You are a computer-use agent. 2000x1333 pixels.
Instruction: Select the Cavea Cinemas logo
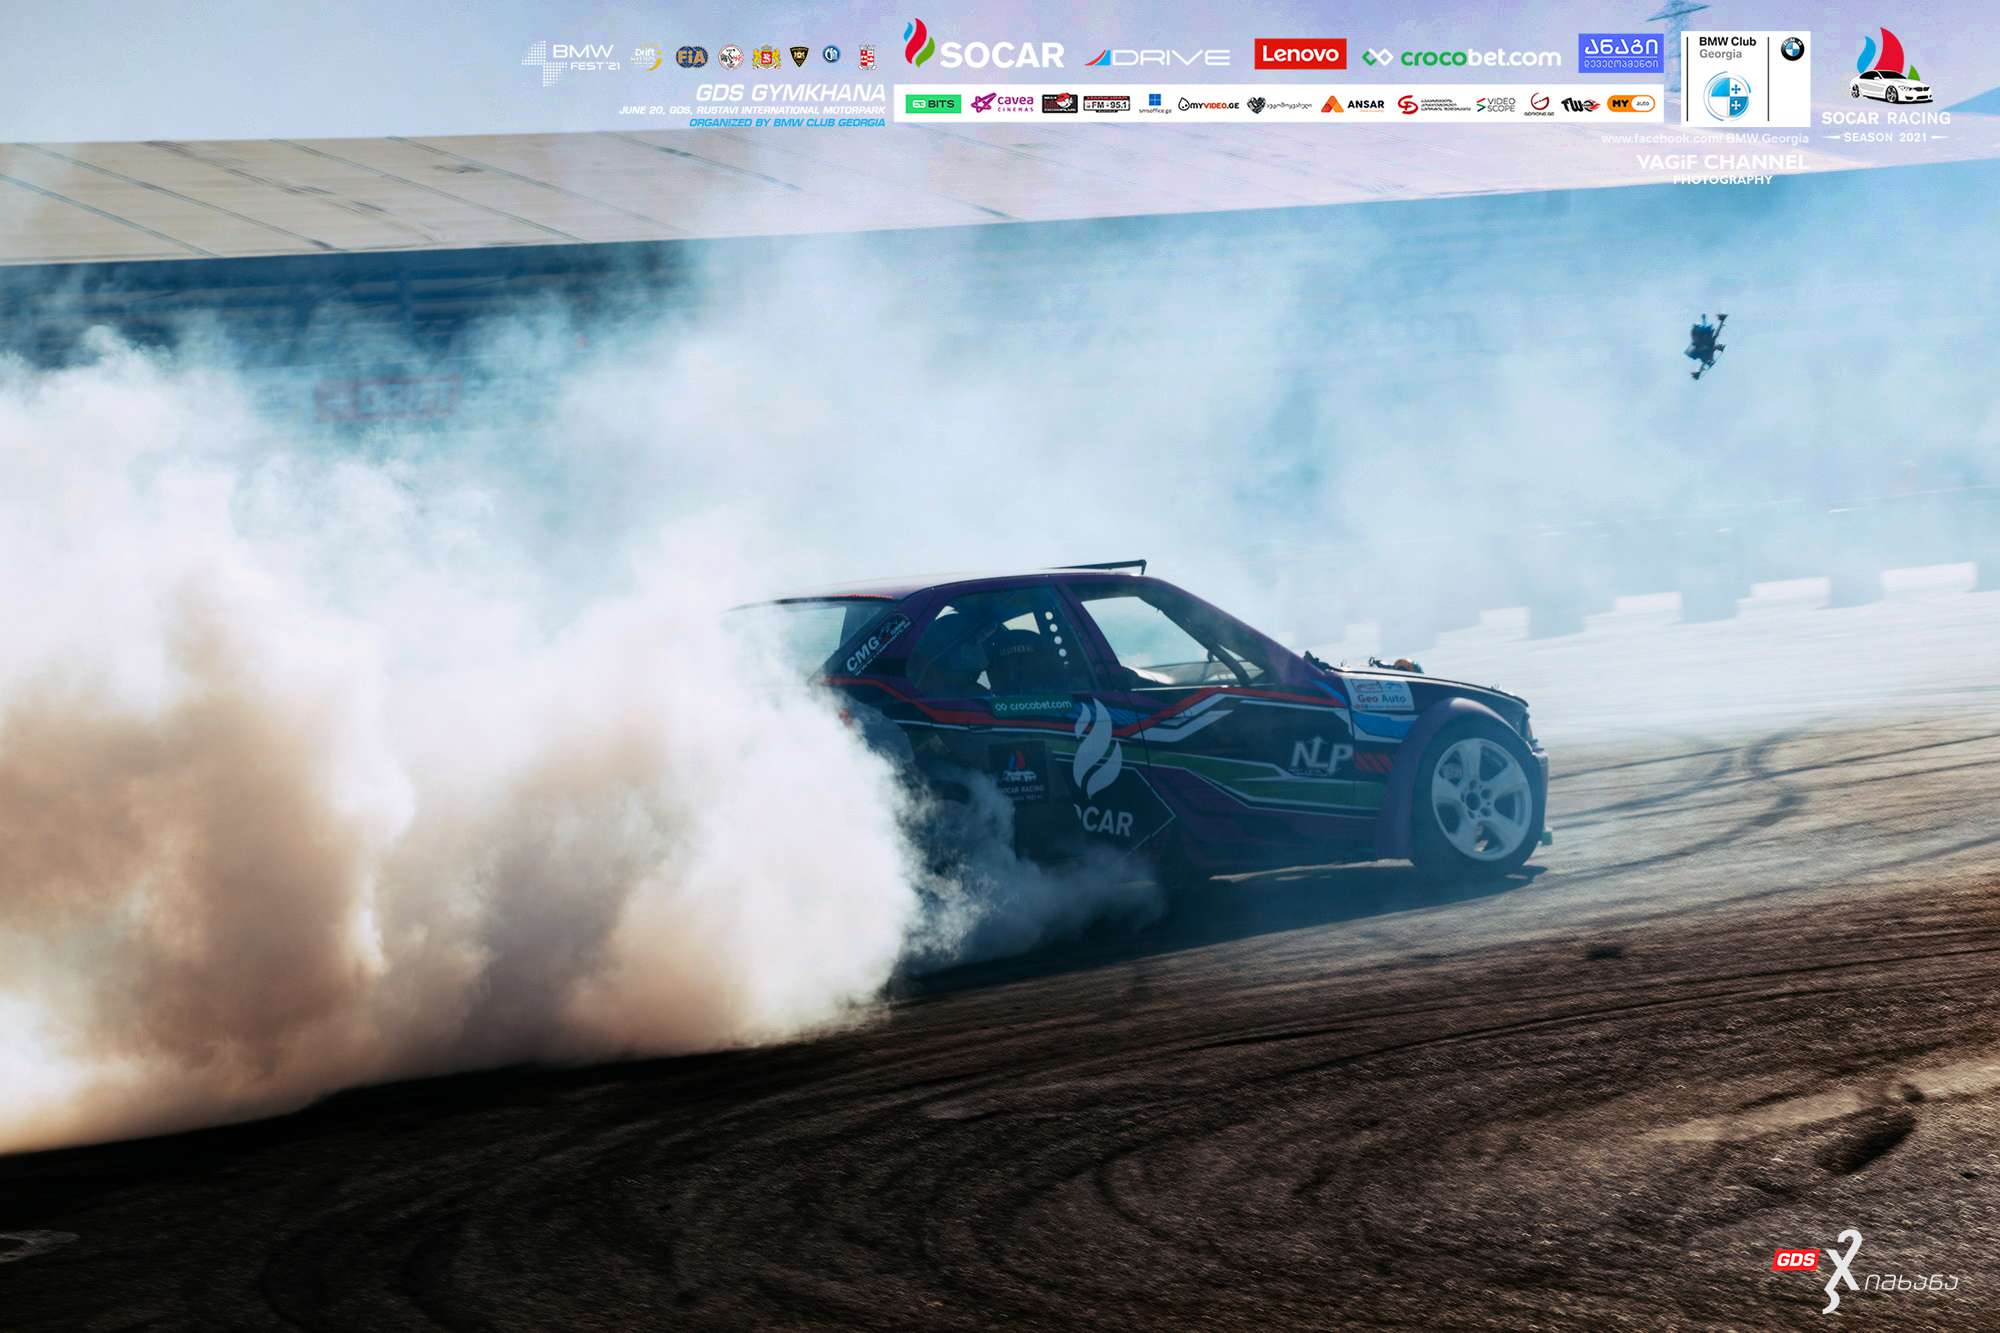pos(1002,103)
